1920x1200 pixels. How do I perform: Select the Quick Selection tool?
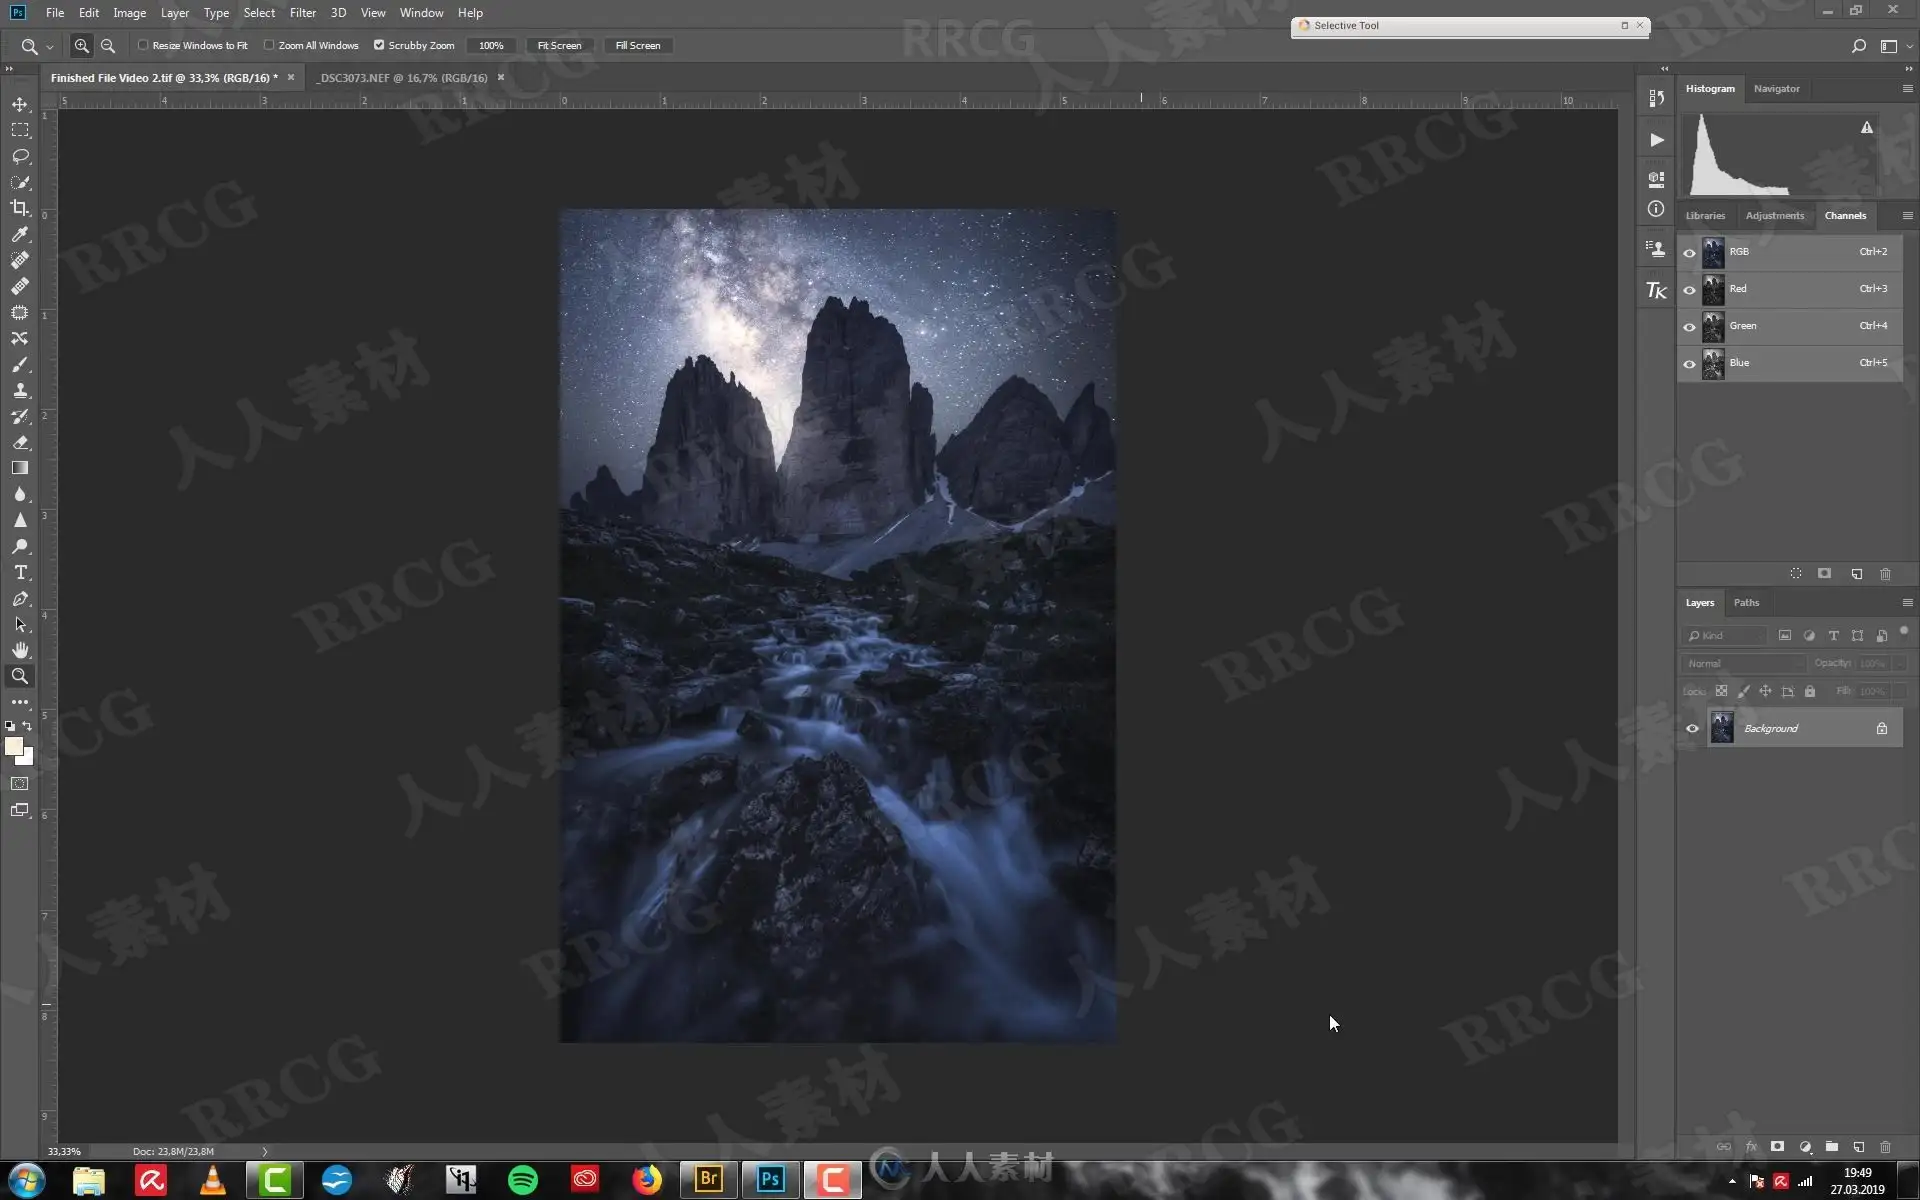pos(20,182)
